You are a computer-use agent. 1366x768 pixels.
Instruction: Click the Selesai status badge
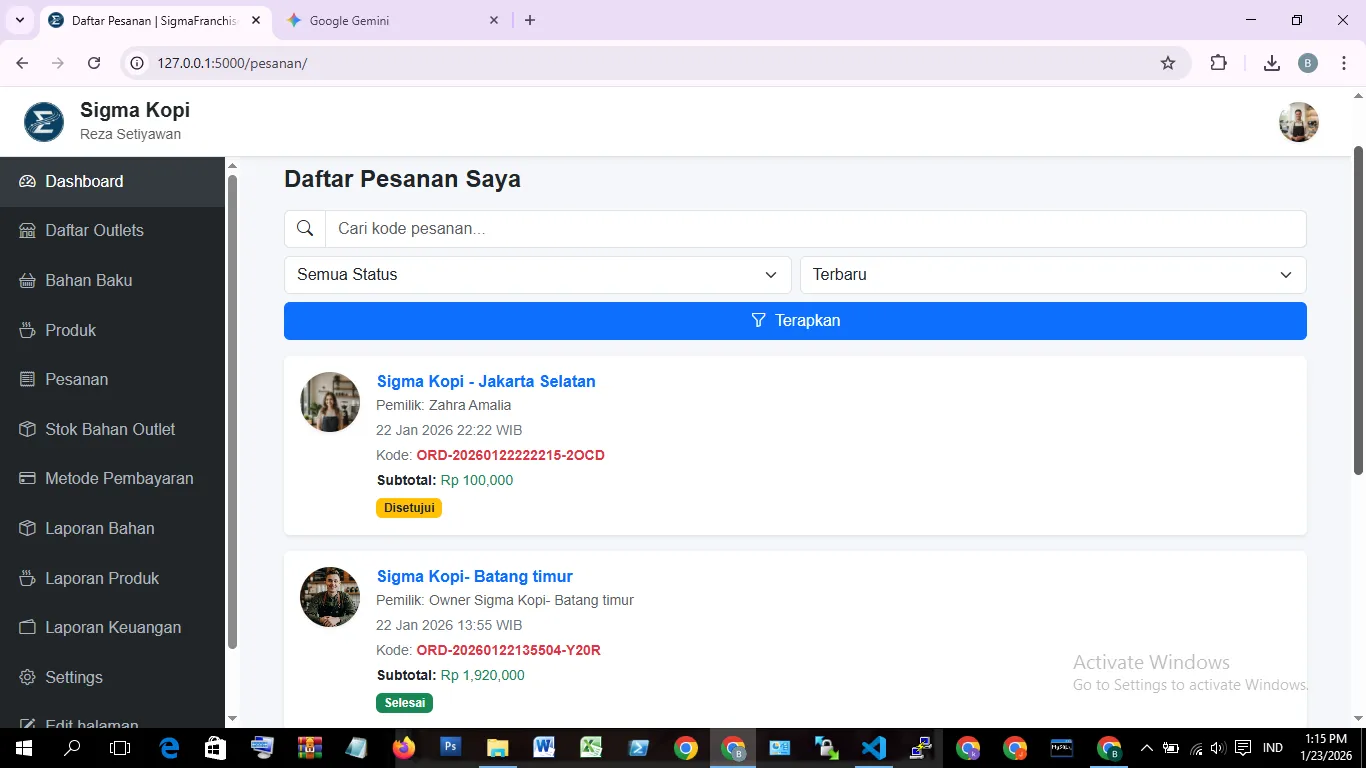tap(405, 703)
